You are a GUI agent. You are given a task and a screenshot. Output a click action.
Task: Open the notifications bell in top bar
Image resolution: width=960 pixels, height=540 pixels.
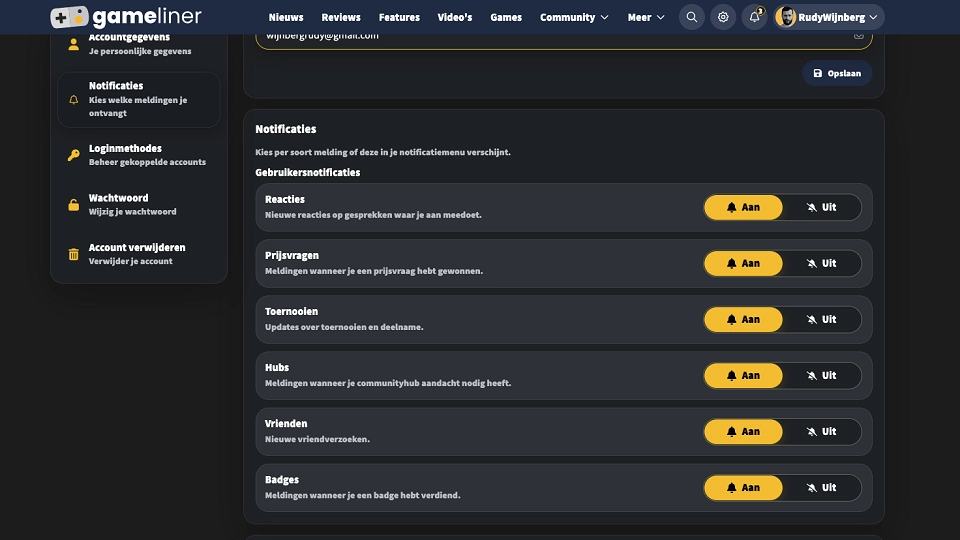(x=754, y=17)
